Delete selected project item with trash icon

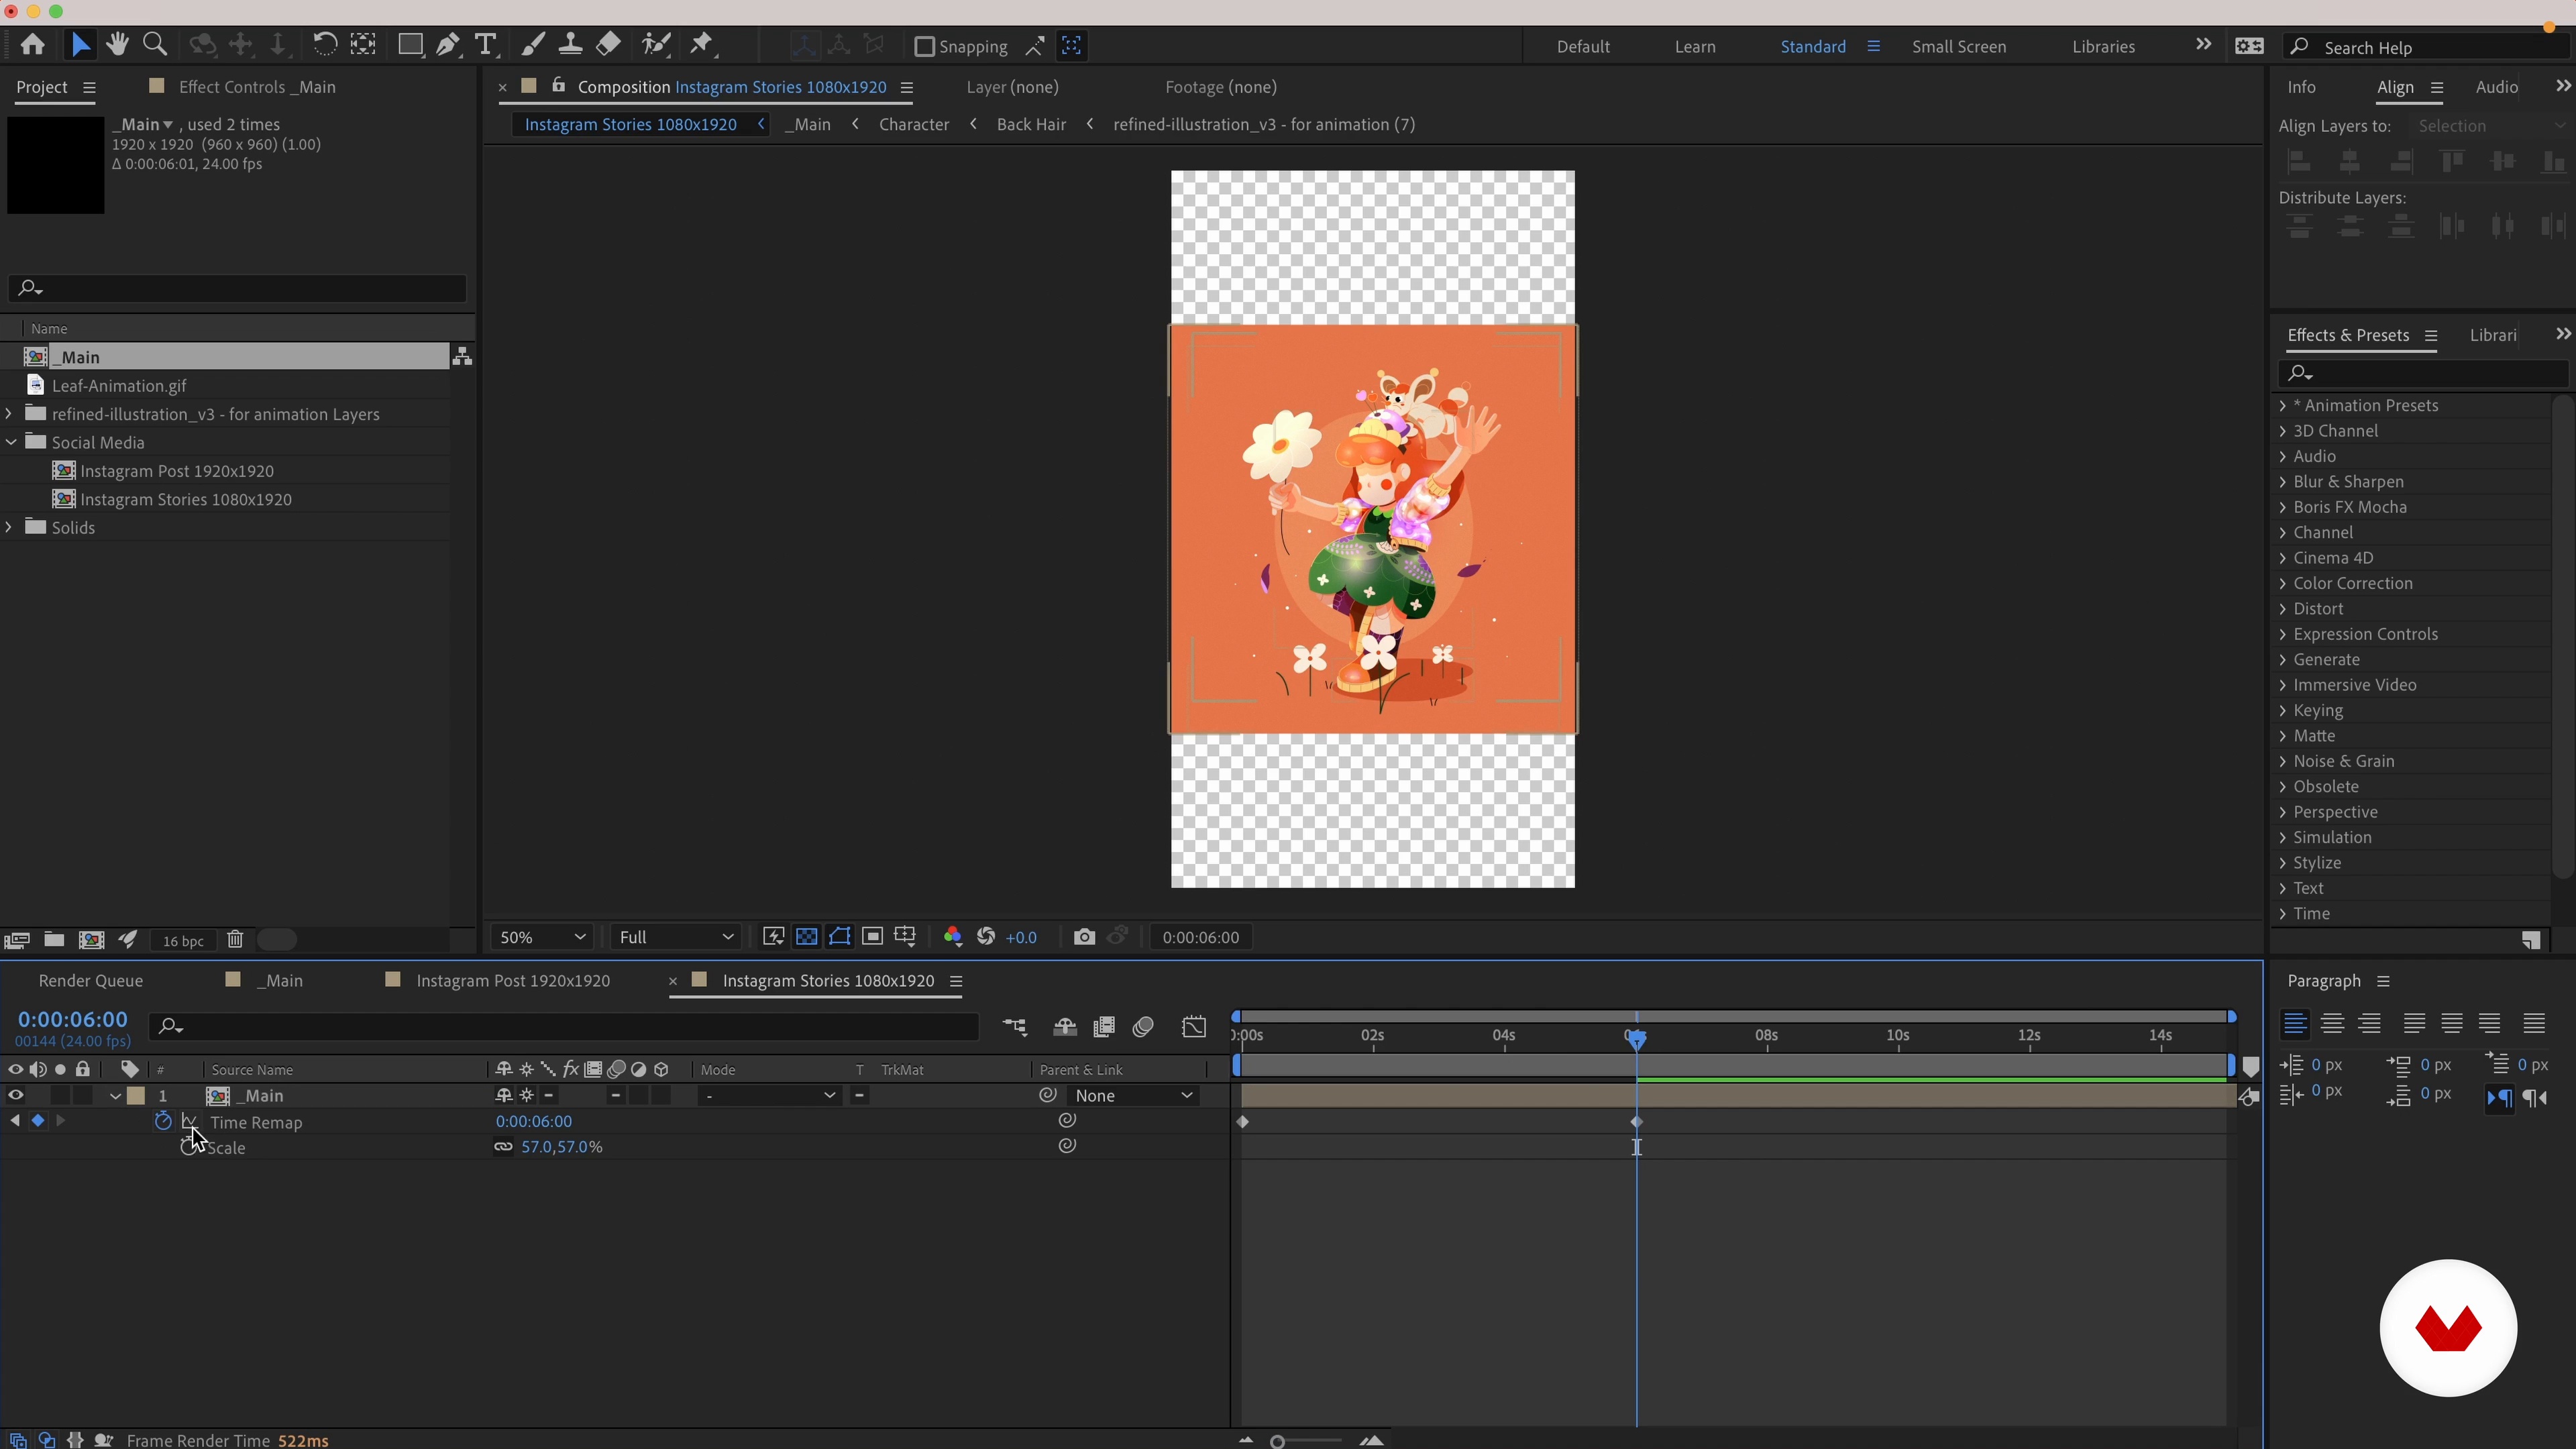tap(235, 940)
